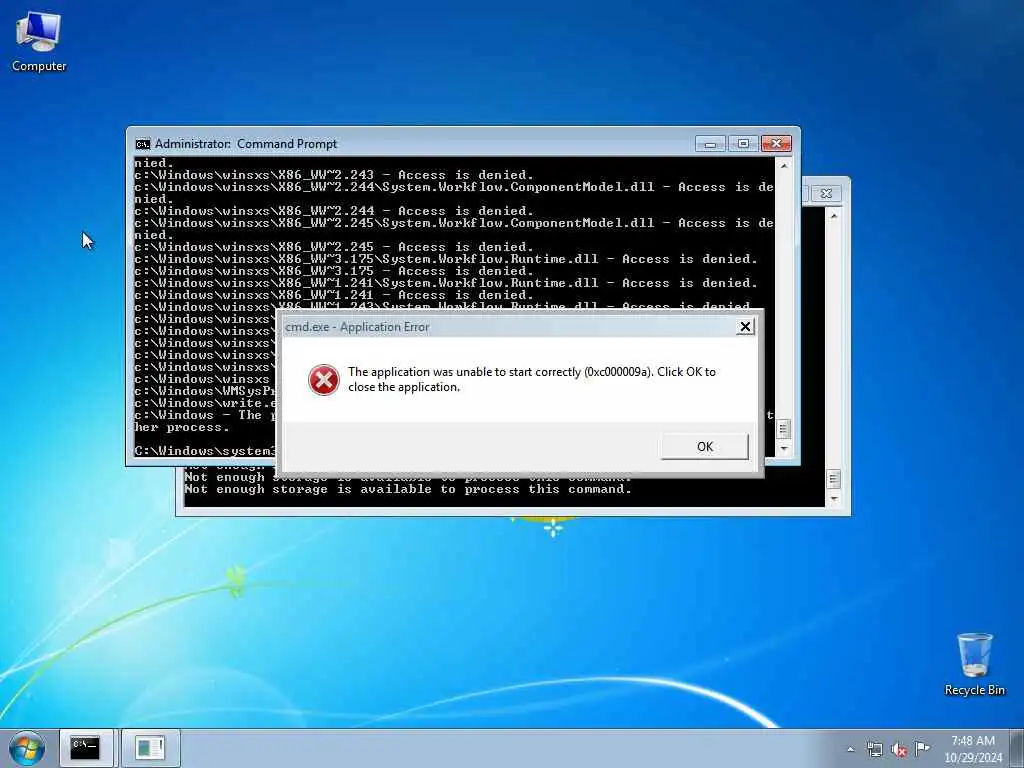
Task: Click the Show desktop strip
Action: 1017,748
